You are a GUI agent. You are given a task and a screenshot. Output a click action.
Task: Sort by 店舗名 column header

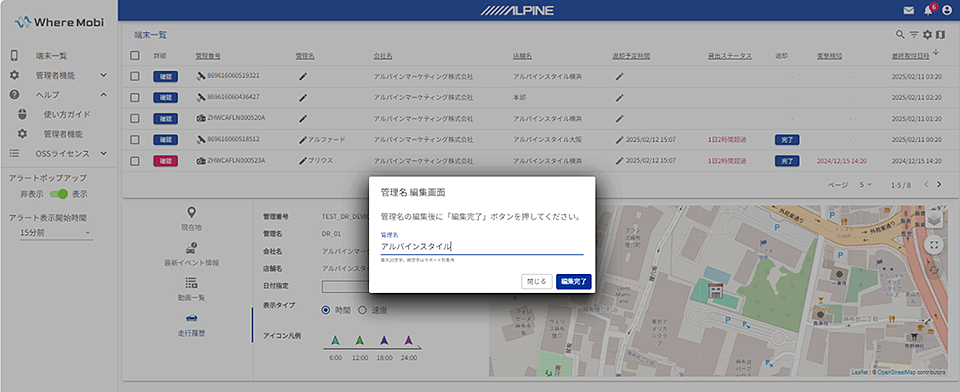522,56
